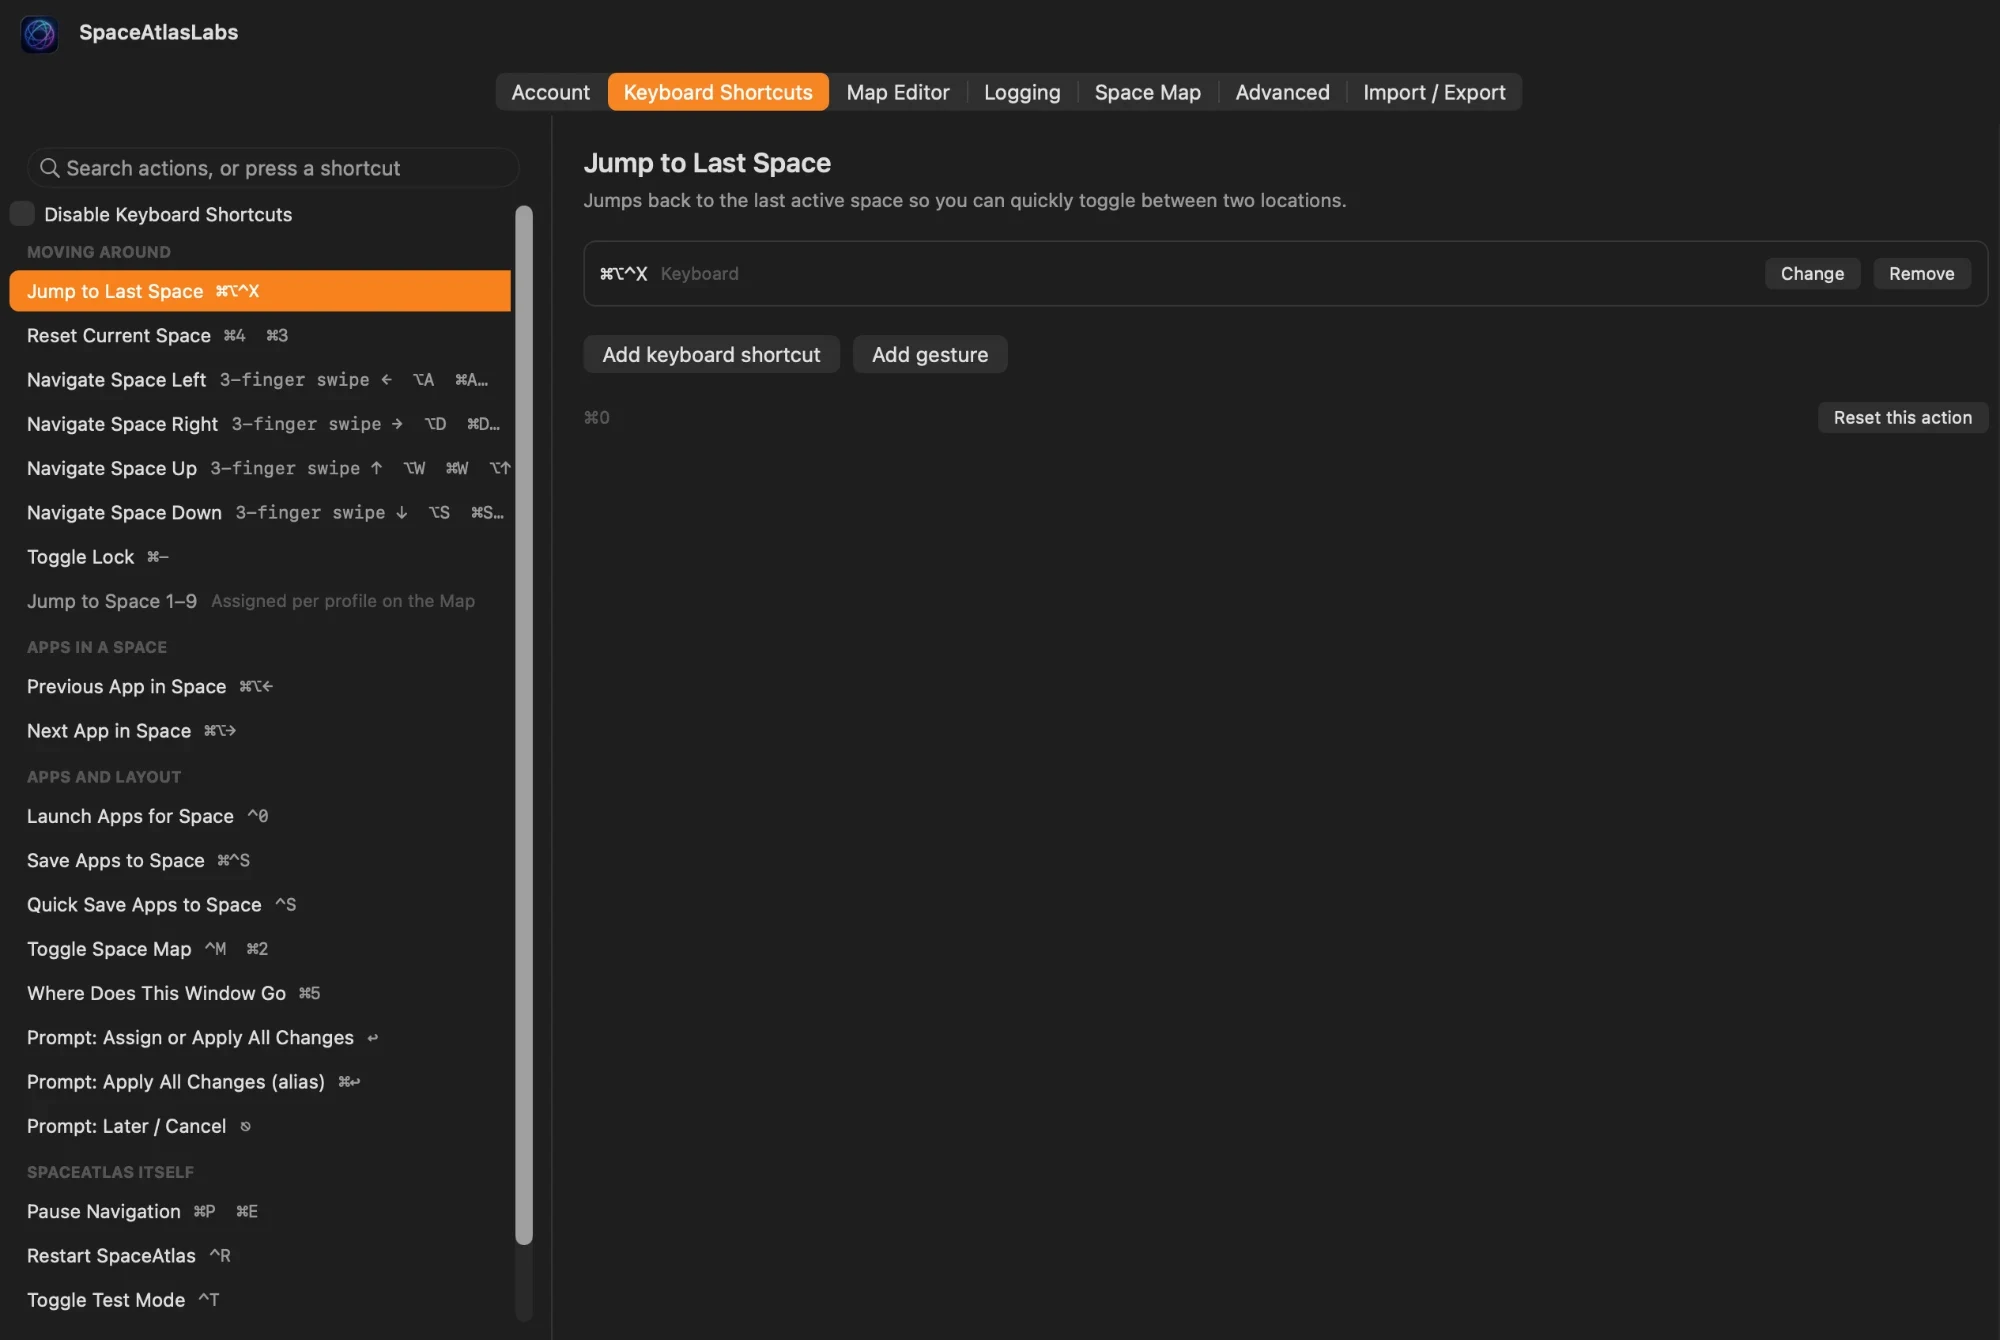The width and height of the screenshot is (2000, 1340).
Task: Select Previous App in Space action
Action: (x=260, y=686)
